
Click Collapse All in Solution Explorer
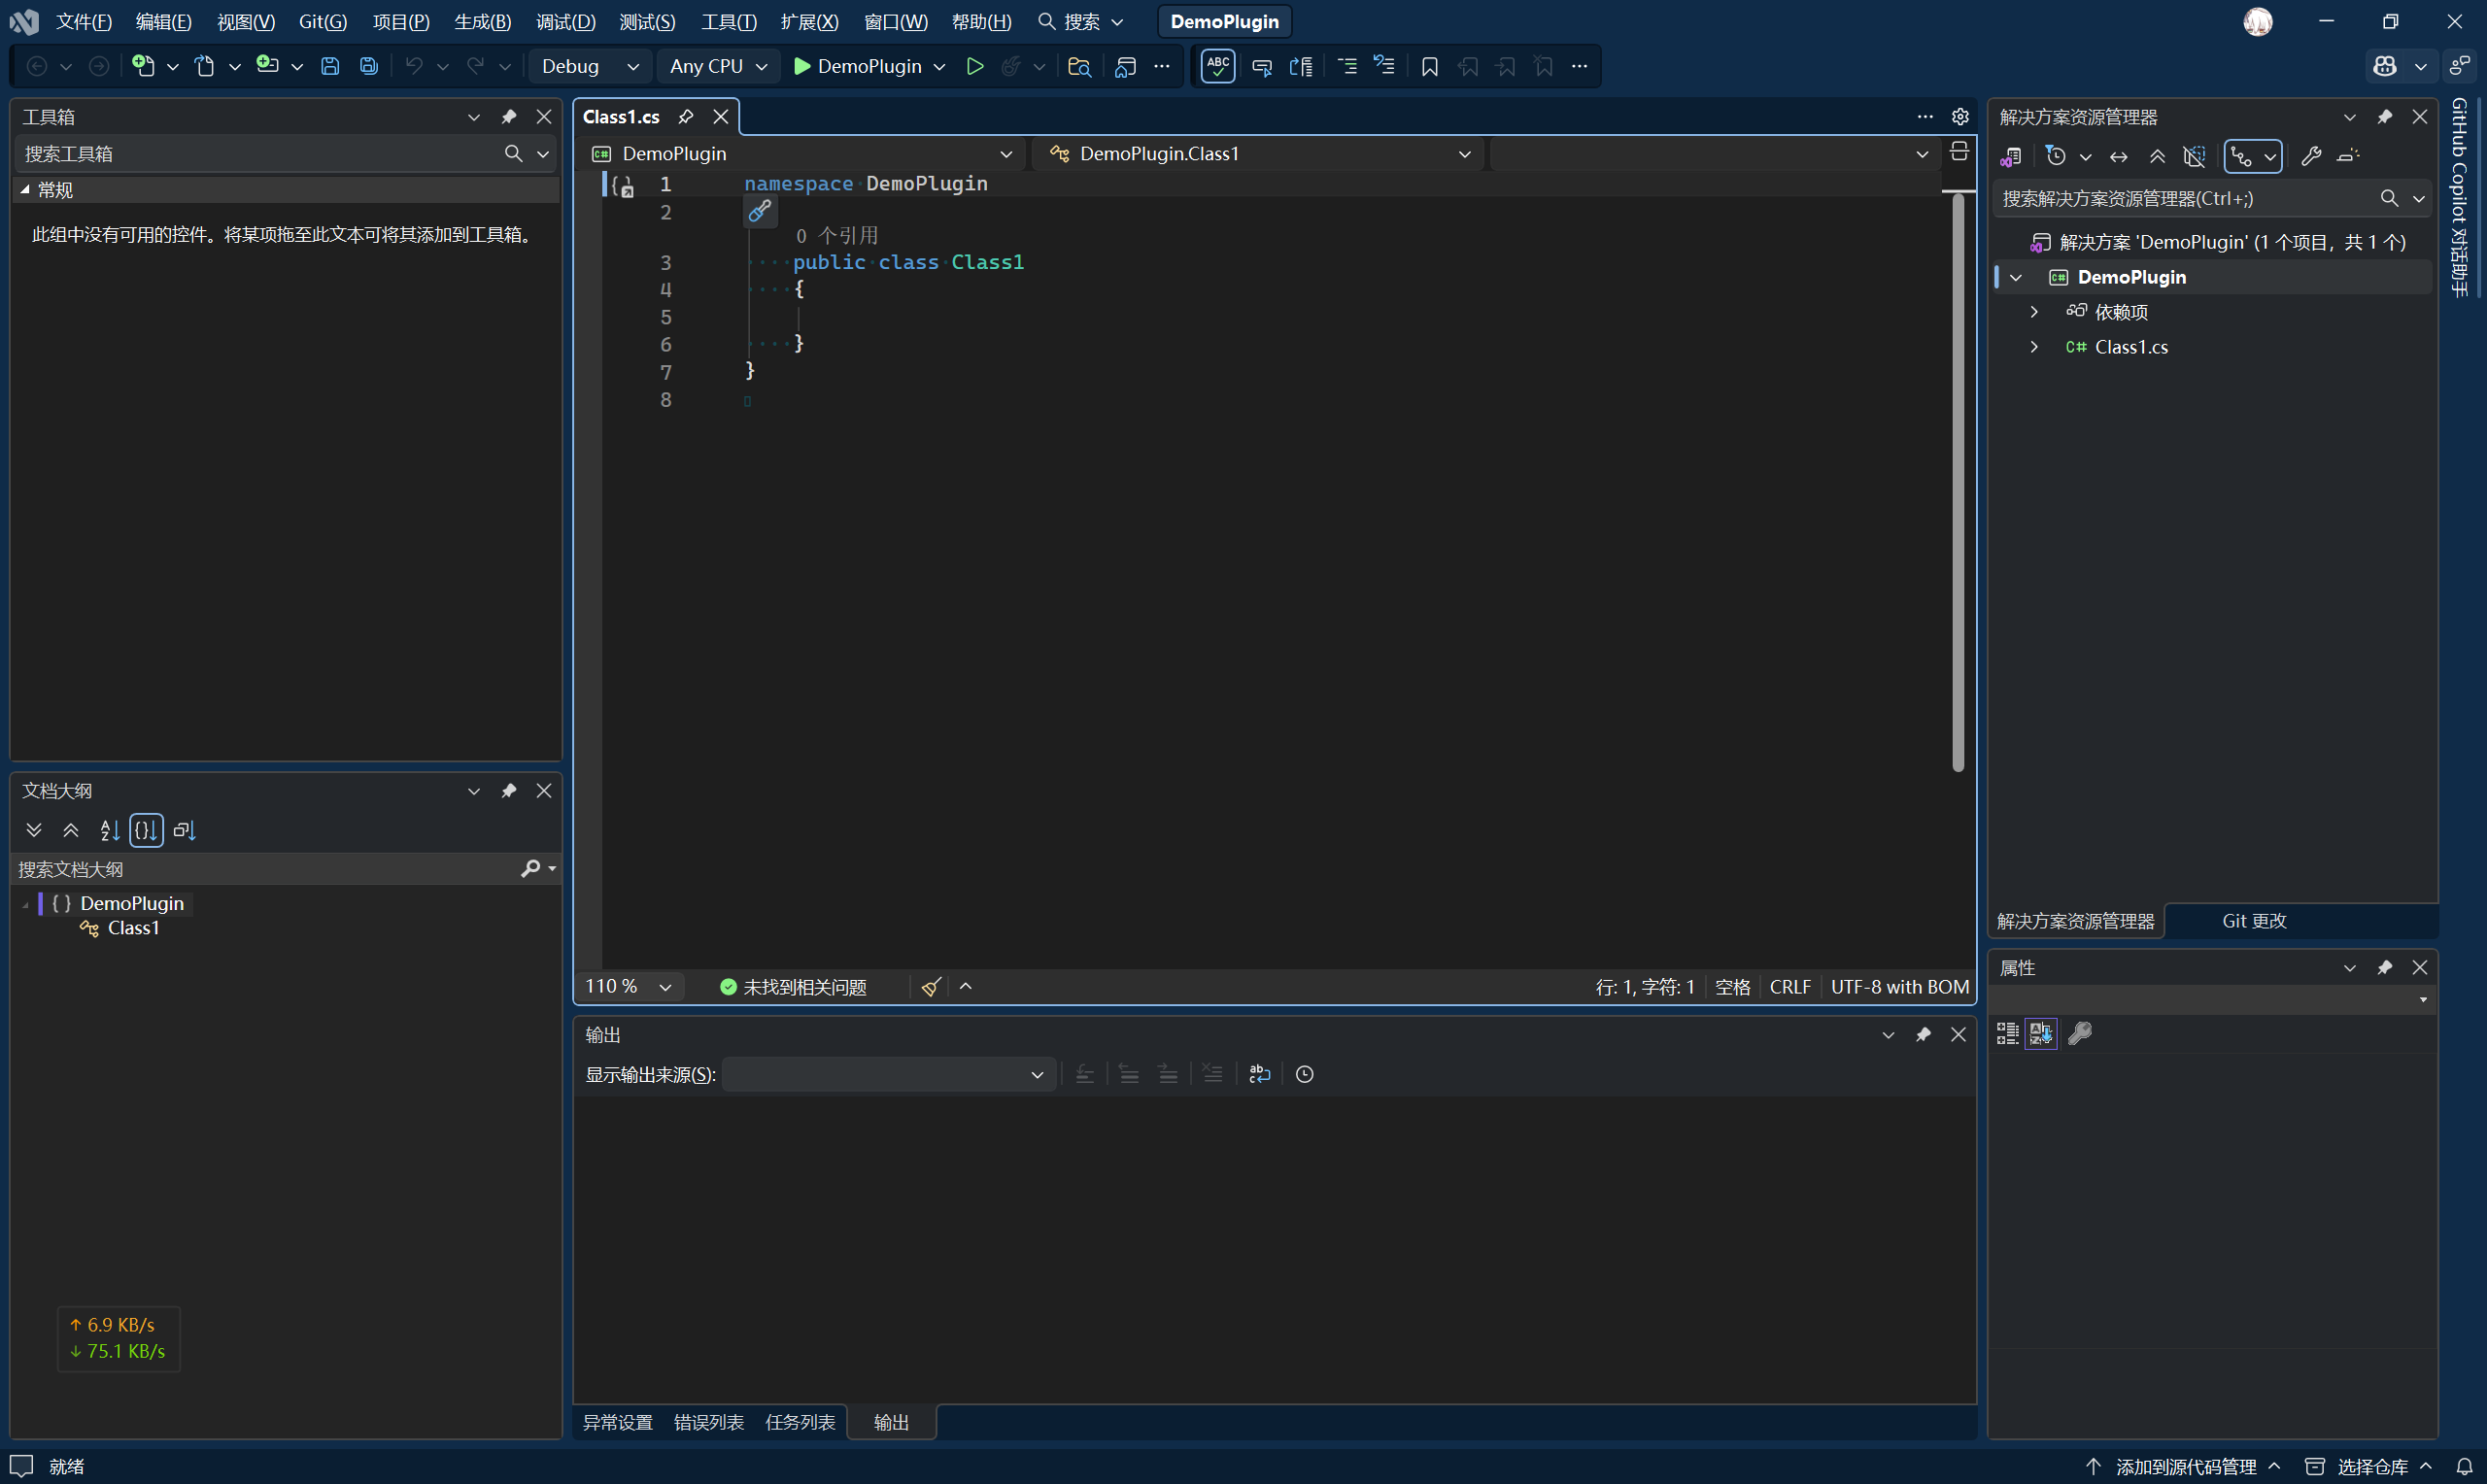pyautogui.click(x=2157, y=156)
